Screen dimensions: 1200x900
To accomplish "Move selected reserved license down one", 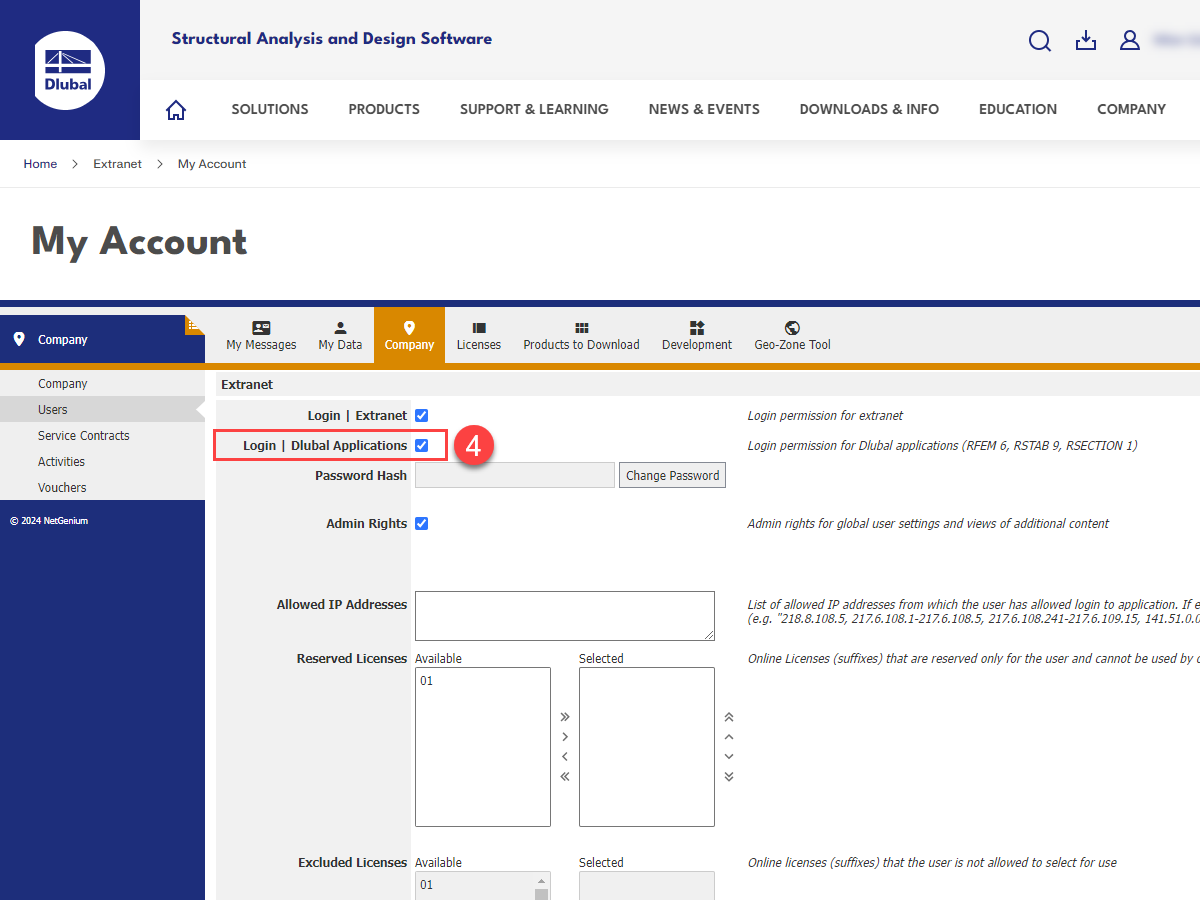I will point(729,757).
